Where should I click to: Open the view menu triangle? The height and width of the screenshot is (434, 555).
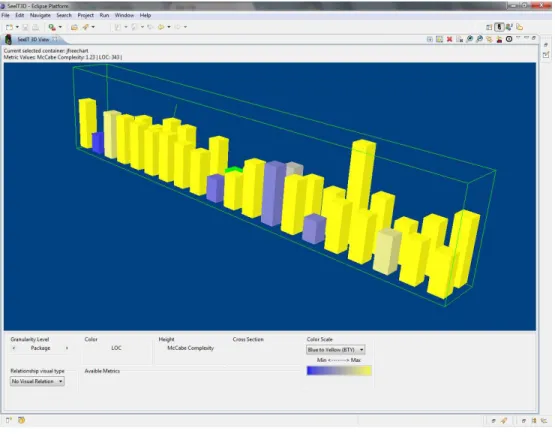tap(518, 38)
